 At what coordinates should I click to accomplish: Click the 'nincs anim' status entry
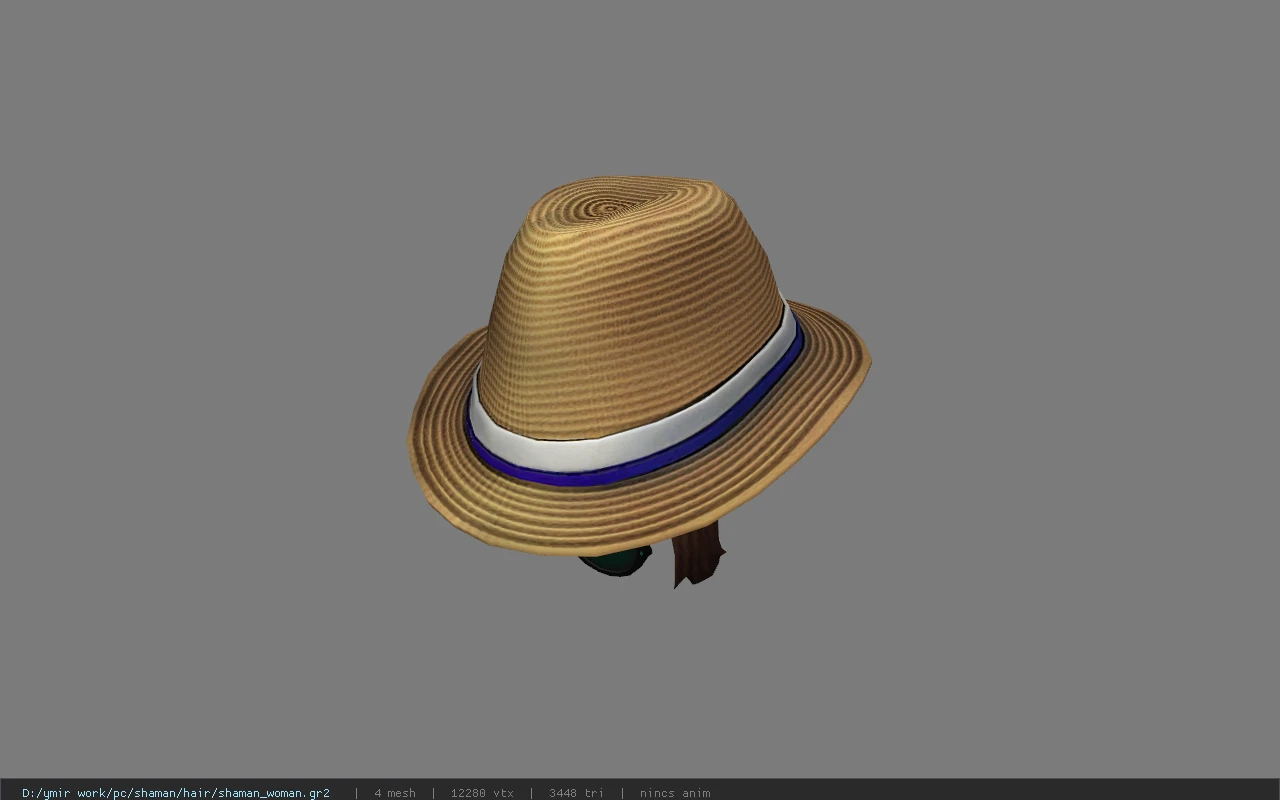[x=675, y=793]
